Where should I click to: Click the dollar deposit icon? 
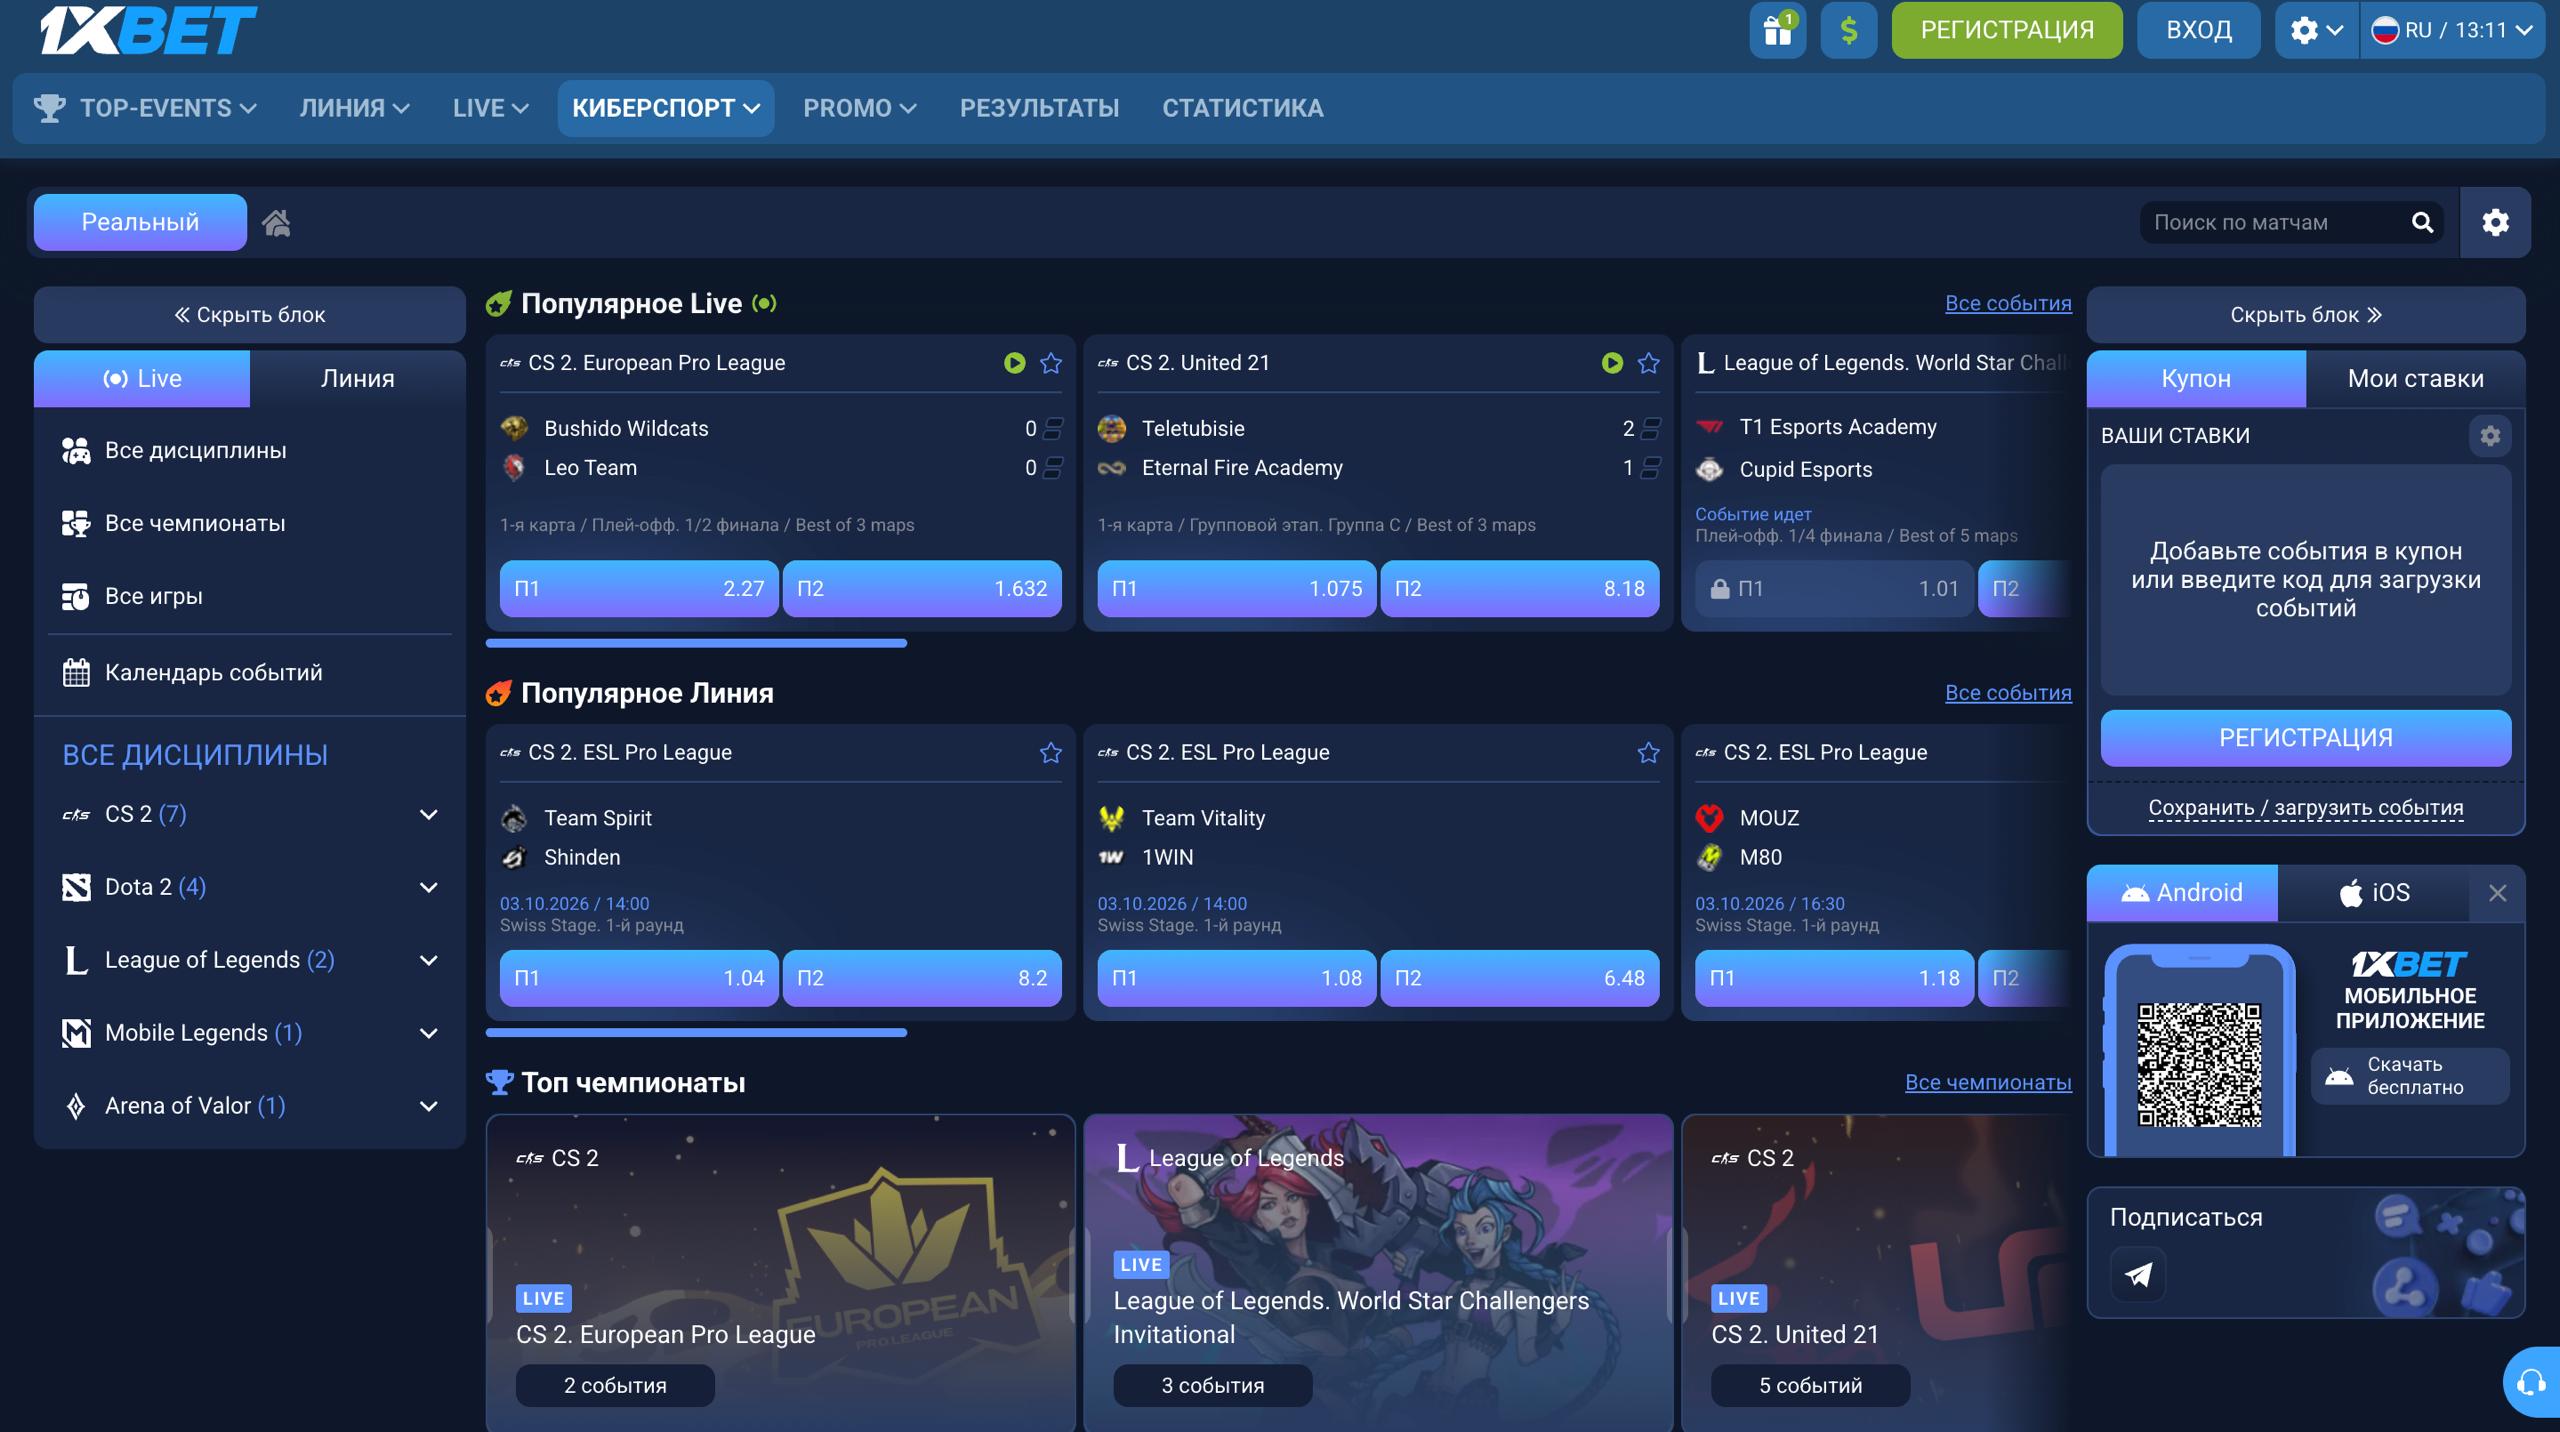1848,30
